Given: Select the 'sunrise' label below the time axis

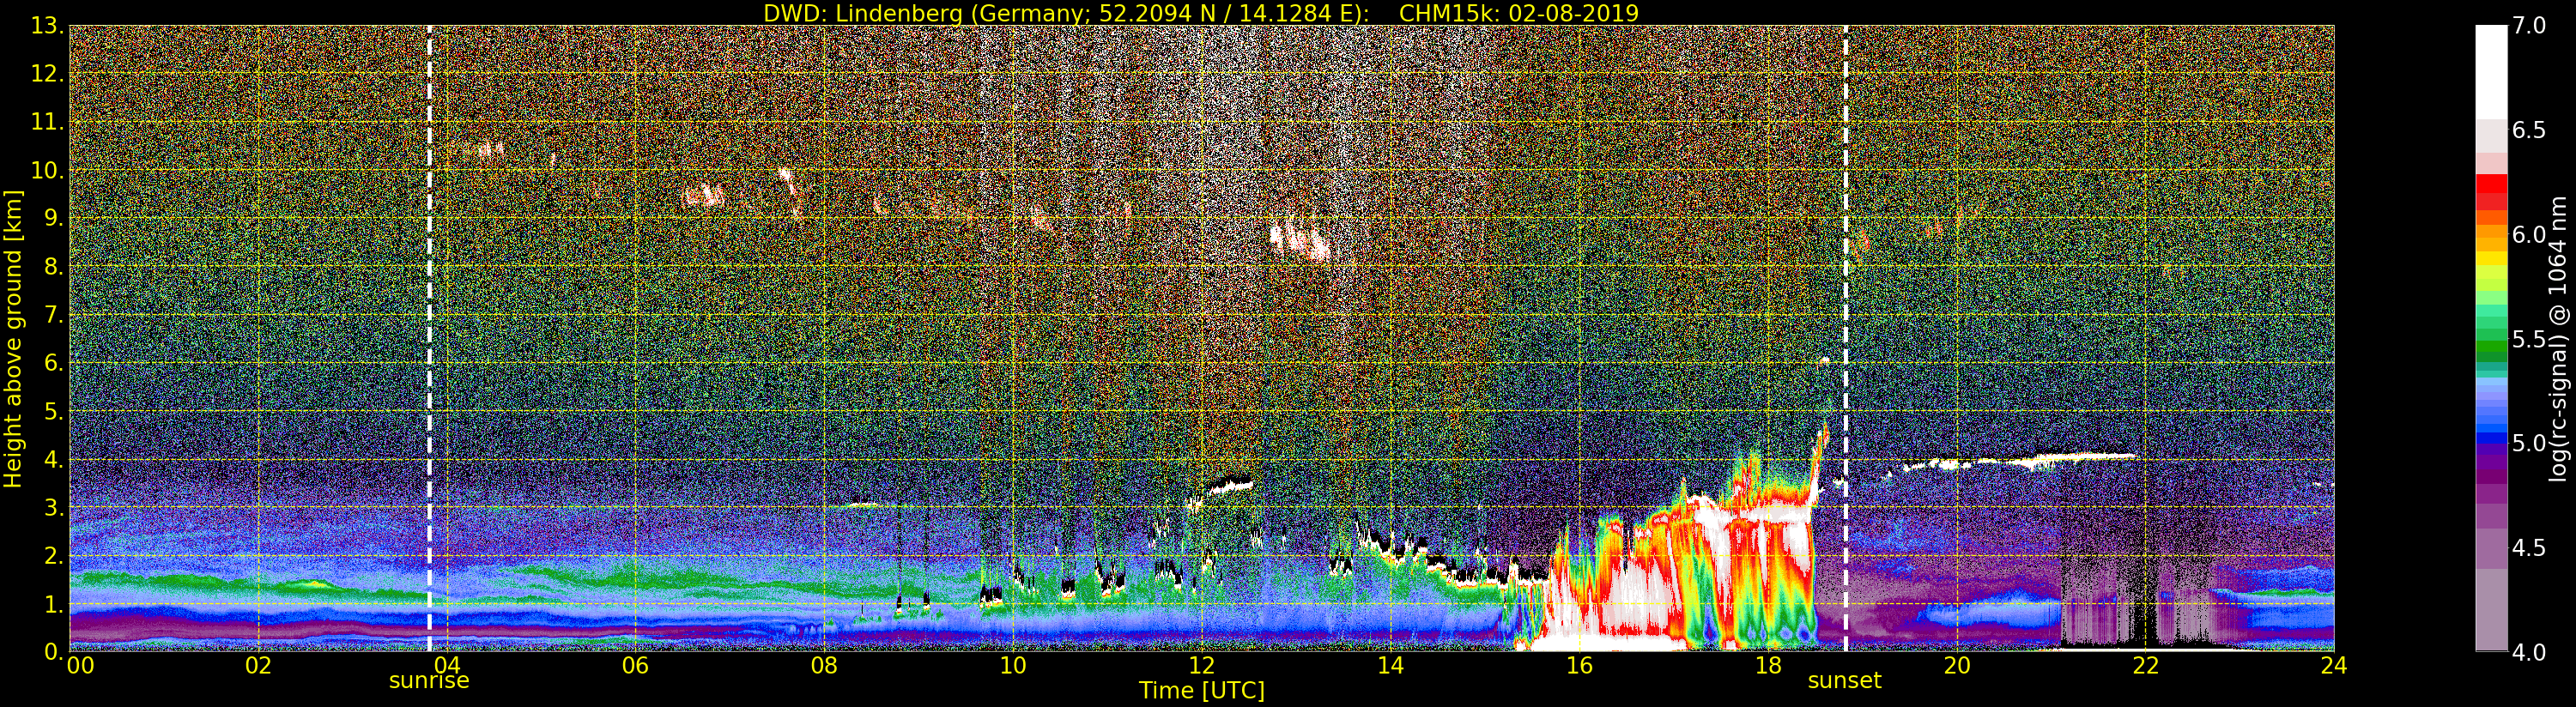Looking at the screenshot, I should click(429, 681).
